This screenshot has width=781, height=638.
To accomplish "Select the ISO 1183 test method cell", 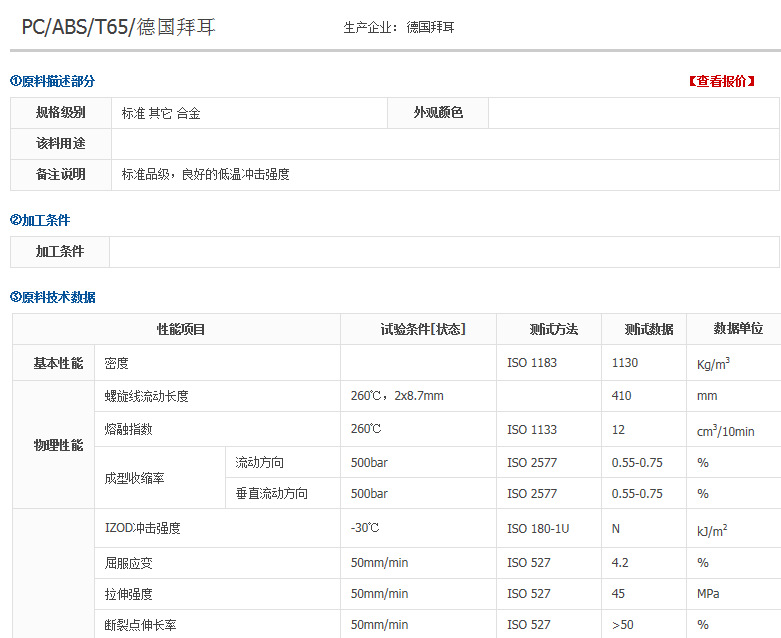I will coord(531,363).
